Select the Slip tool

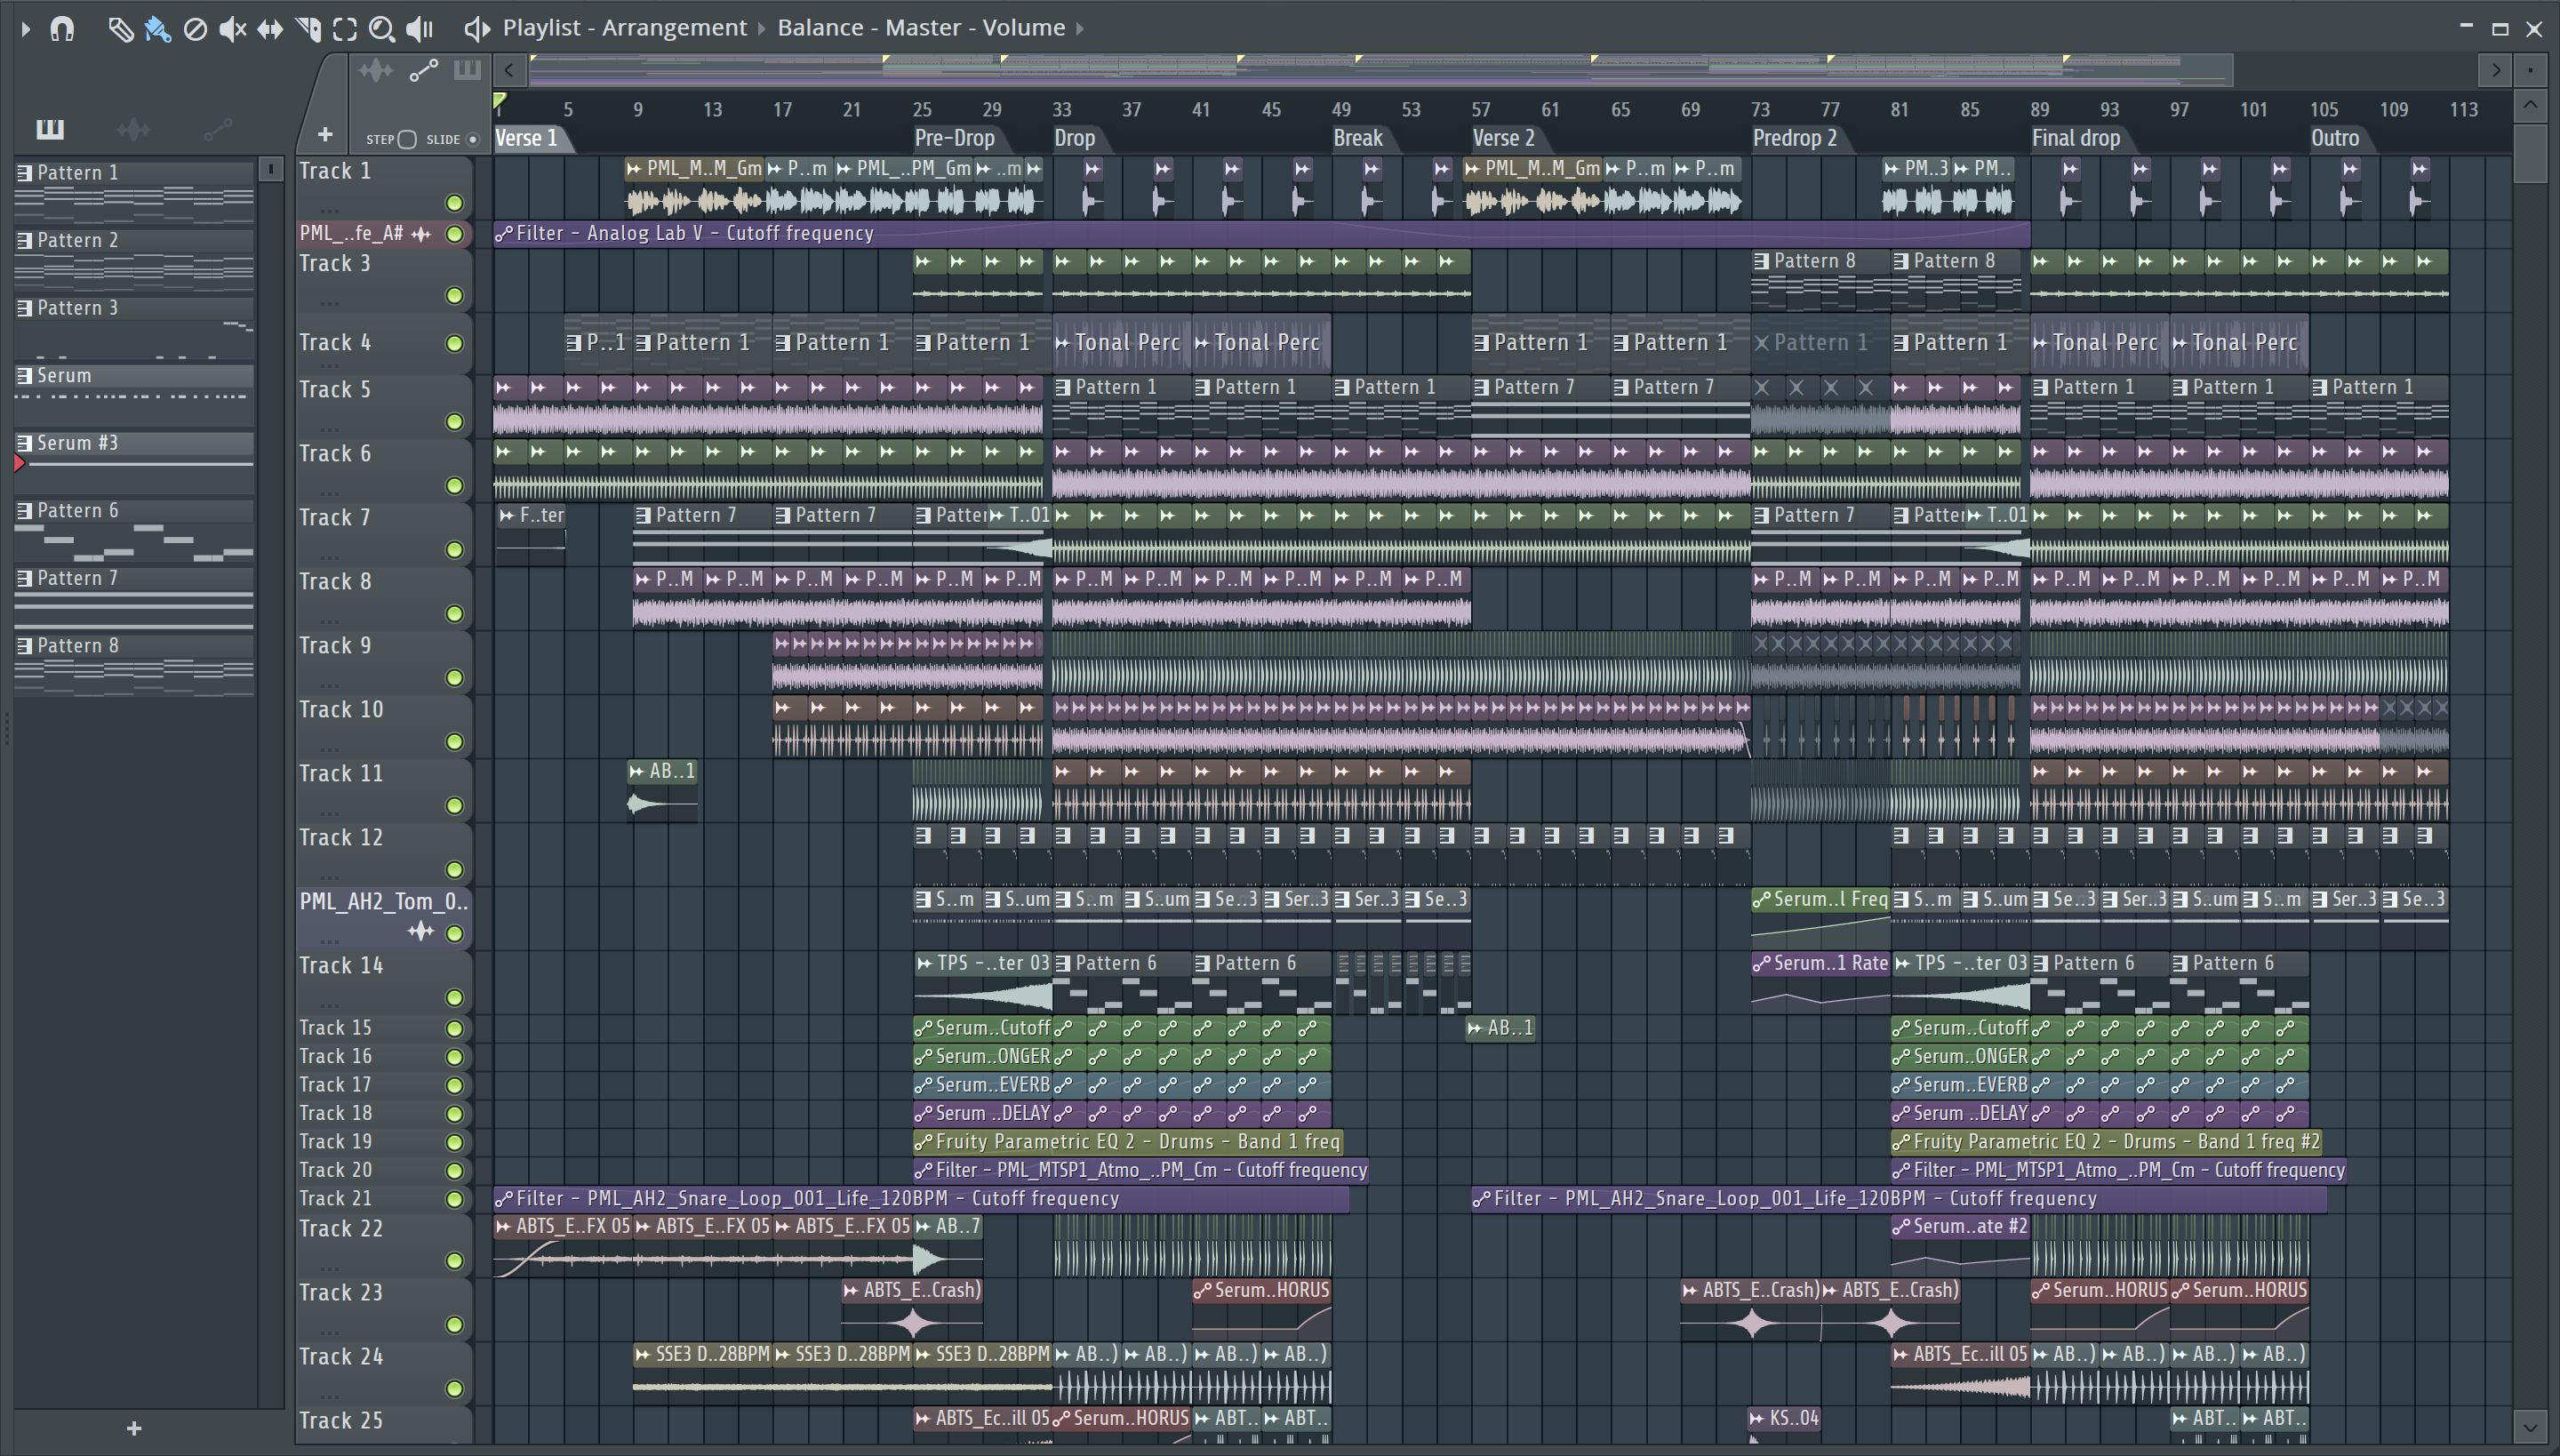(270, 29)
